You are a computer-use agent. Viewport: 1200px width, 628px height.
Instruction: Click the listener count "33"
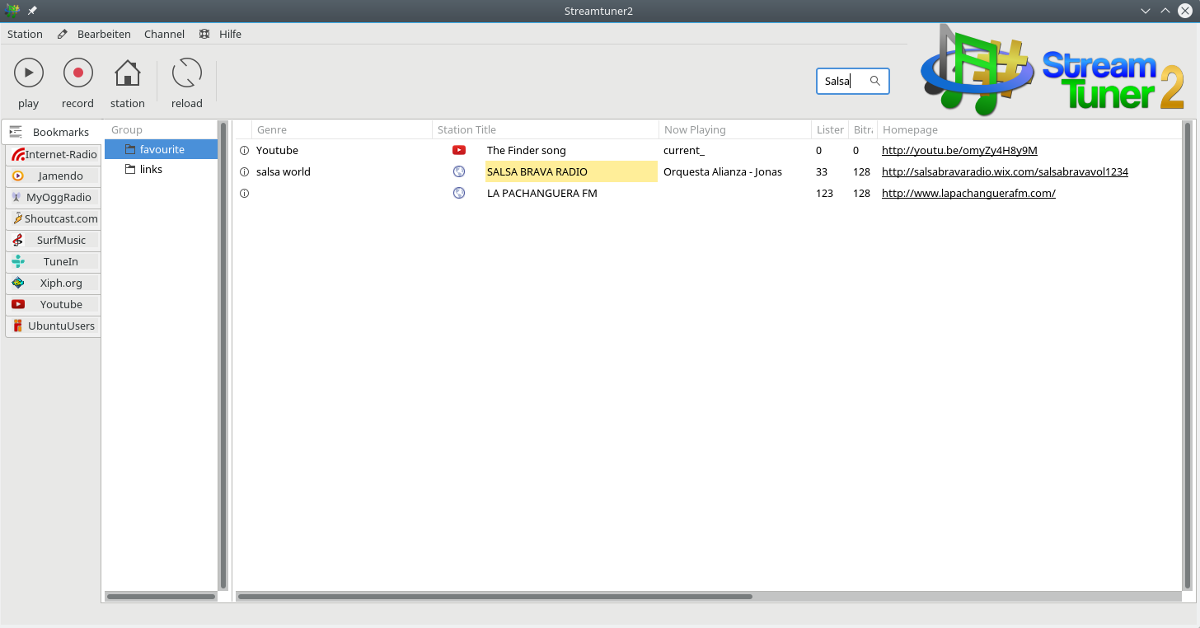[x=822, y=172]
